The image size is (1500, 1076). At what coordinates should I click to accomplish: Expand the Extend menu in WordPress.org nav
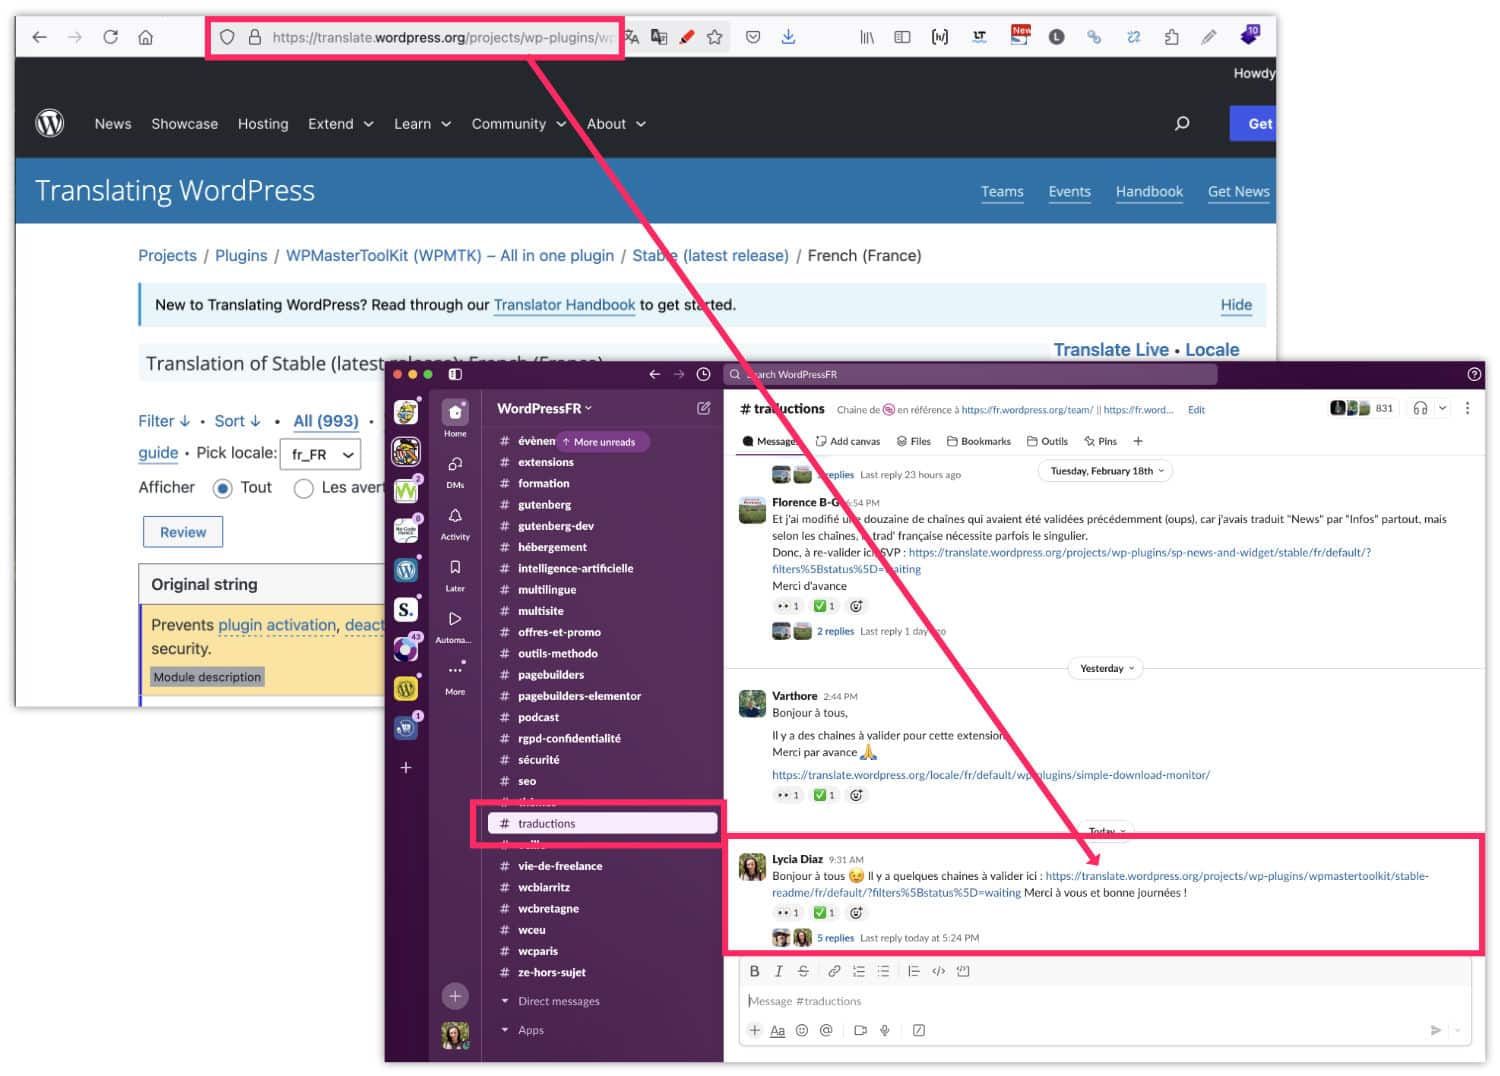[x=341, y=124]
